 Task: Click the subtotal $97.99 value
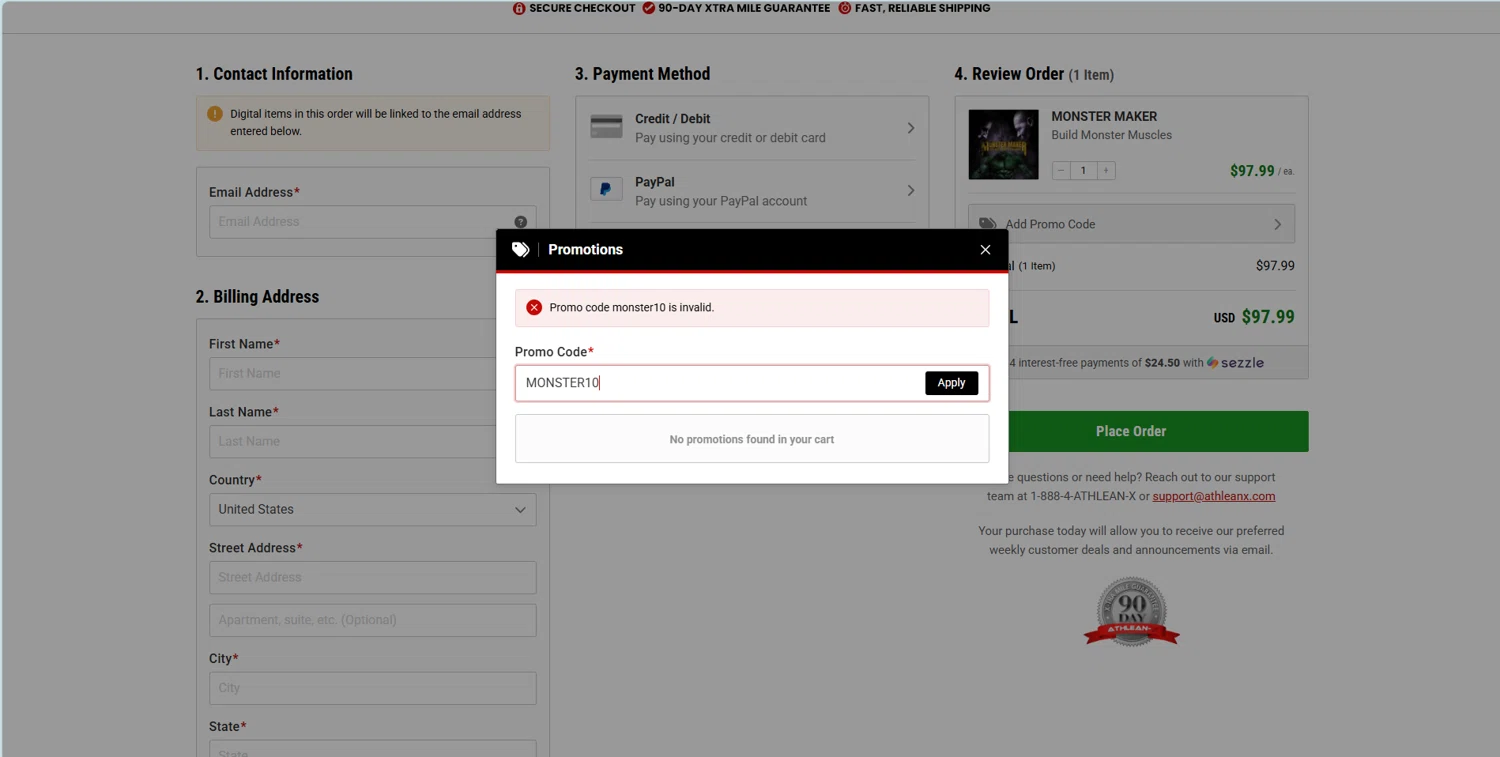pos(1275,266)
